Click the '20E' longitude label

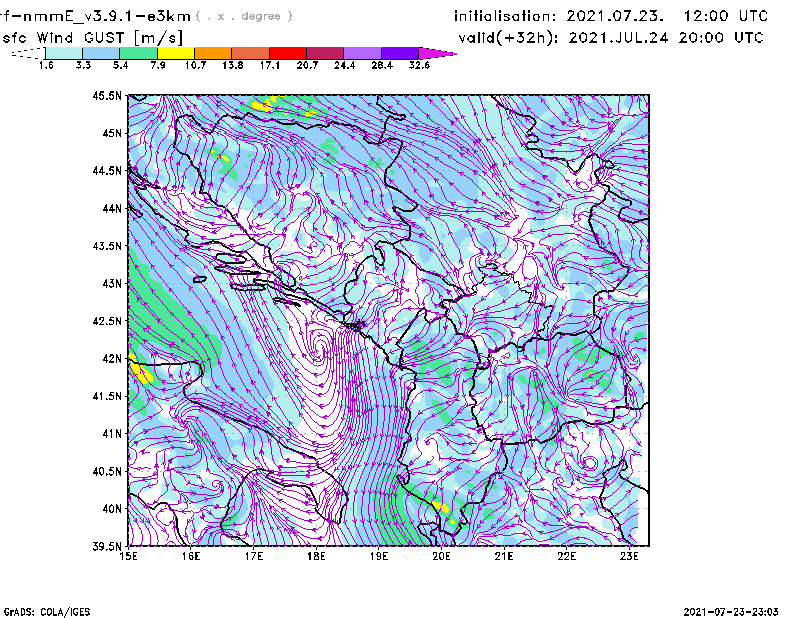click(441, 556)
